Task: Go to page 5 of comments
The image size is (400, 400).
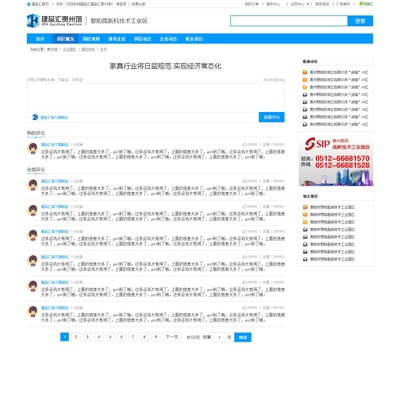Action: (110, 337)
